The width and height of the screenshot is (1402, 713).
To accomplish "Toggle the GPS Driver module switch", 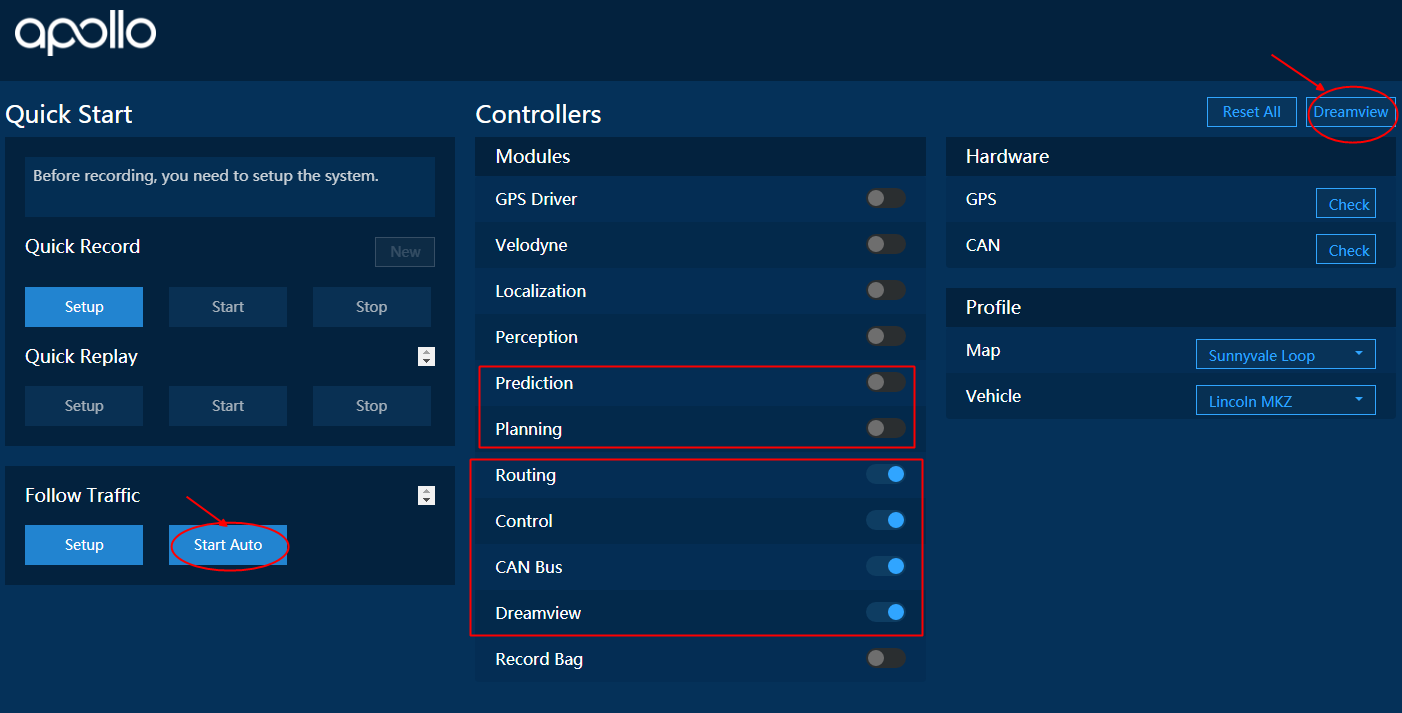I will coord(885,198).
